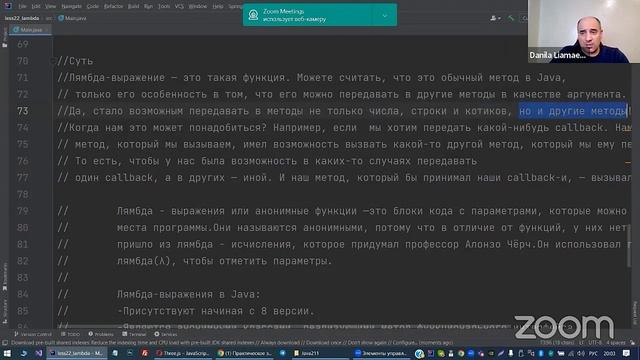The height and width of the screenshot is (360, 640).
Task: Click the Zoom Meetings webcam notification icon
Action: 253,16
